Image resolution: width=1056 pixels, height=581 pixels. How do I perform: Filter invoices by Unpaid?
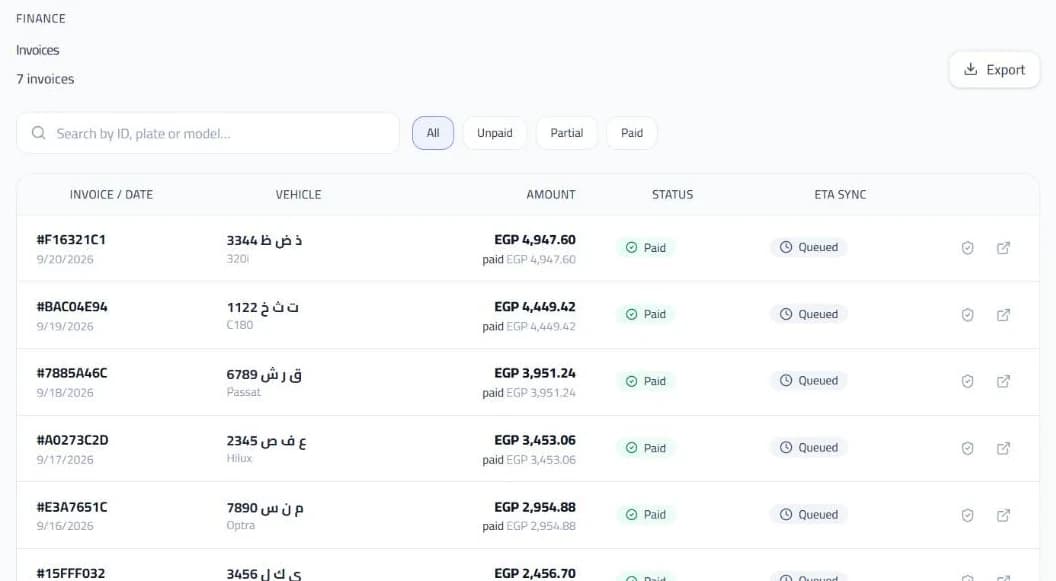pyautogui.click(x=495, y=133)
